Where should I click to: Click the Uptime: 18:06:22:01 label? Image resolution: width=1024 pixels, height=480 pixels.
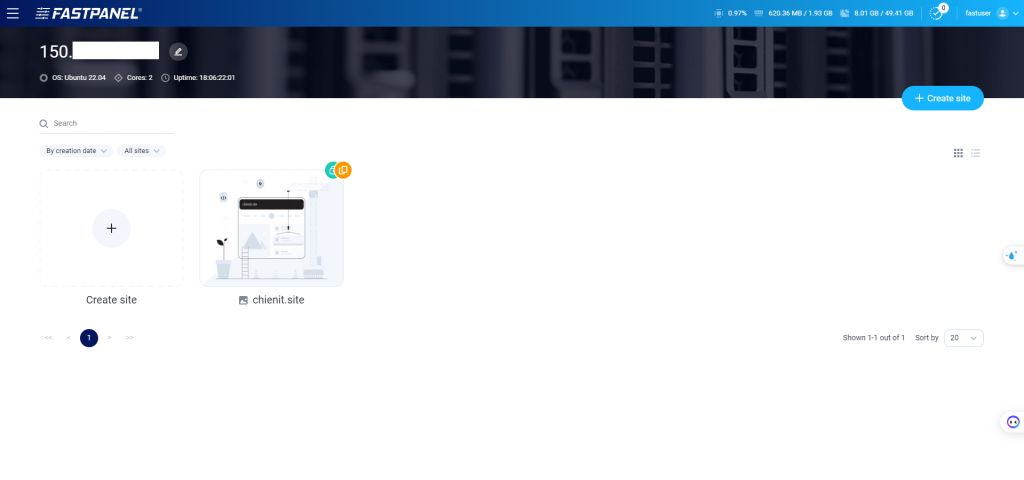coord(204,78)
